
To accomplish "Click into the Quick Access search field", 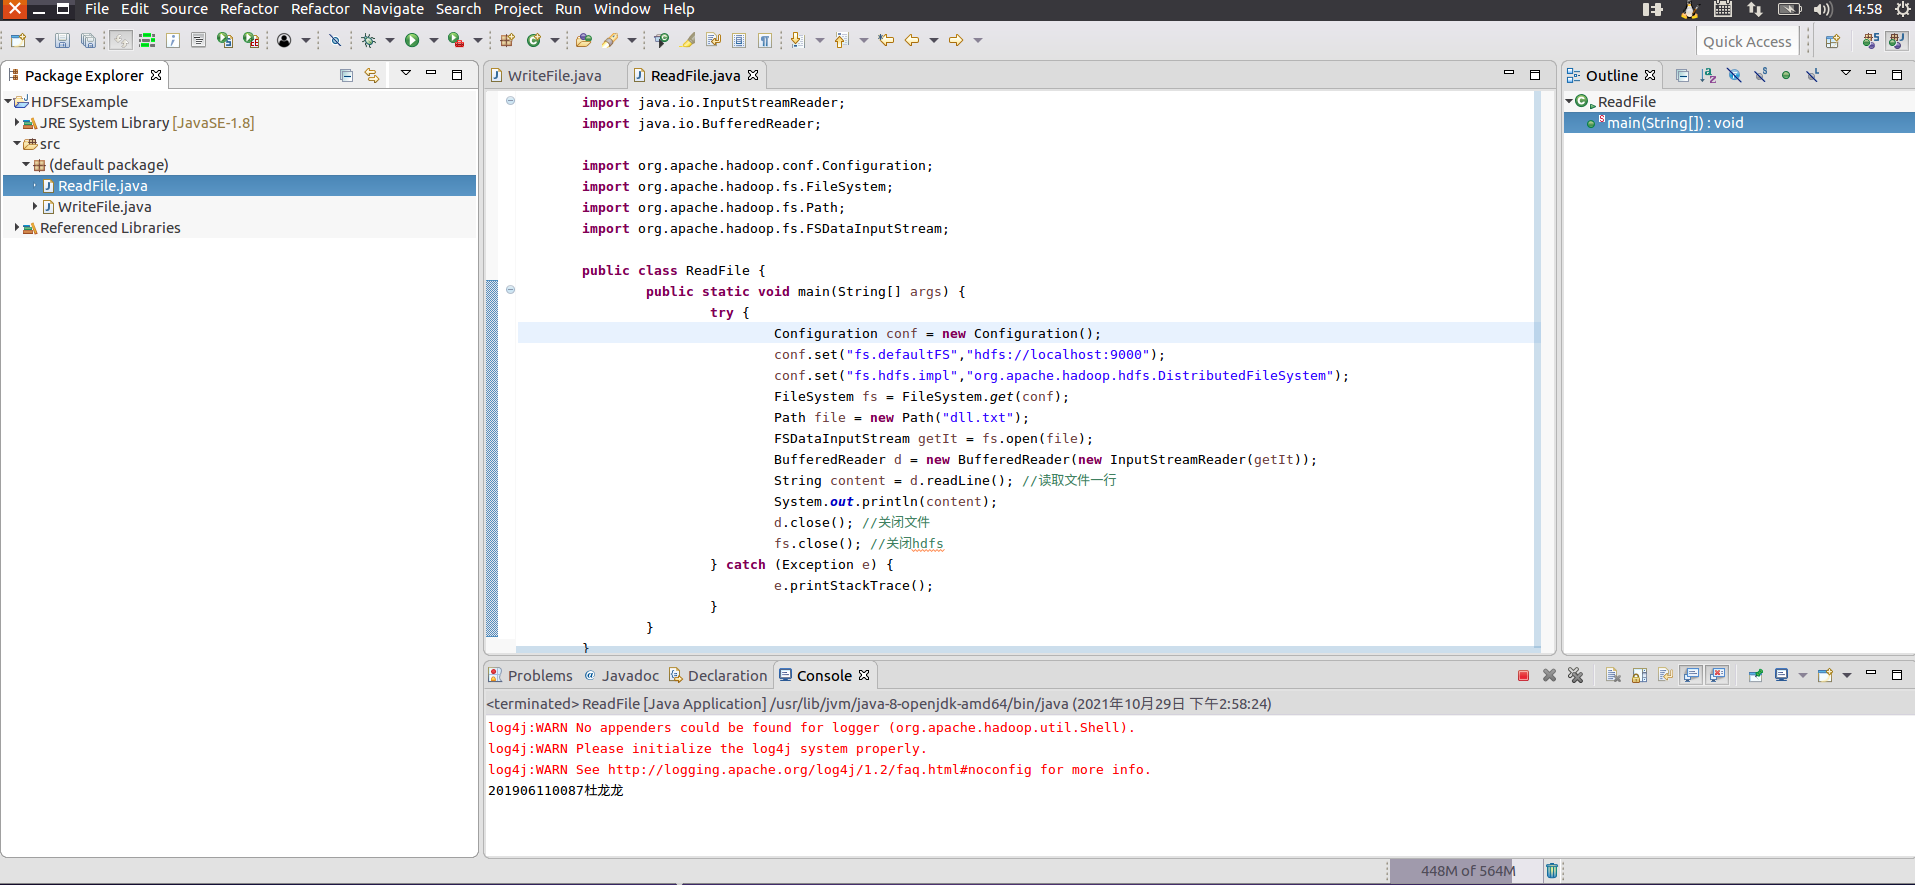I will pos(1746,42).
